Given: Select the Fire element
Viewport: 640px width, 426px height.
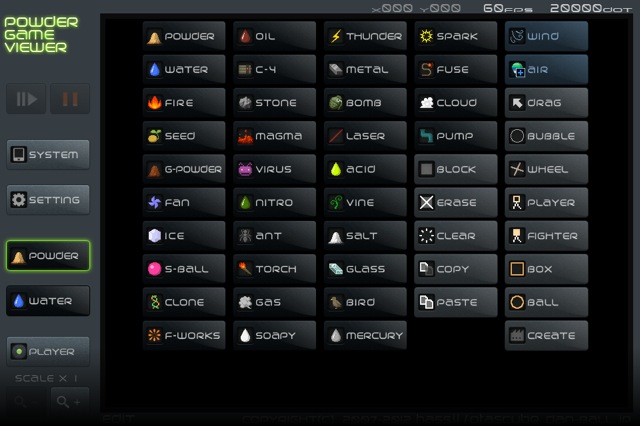Looking at the screenshot, I should pos(184,102).
